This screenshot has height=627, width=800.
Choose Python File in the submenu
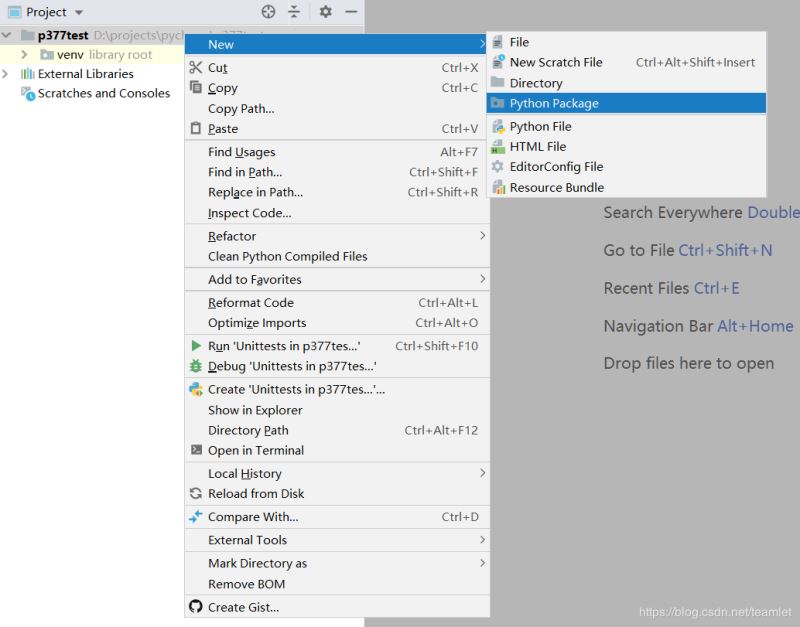540,127
